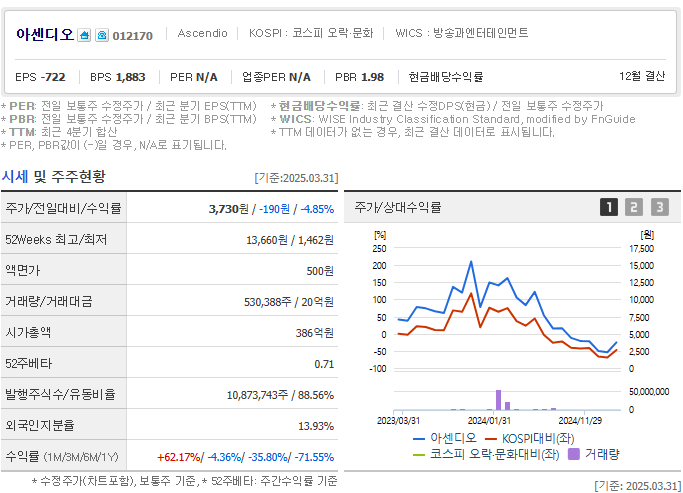Click English name Ascendio
Image resolution: width=683 pixels, height=493 pixels.
pyautogui.click(x=203, y=34)
